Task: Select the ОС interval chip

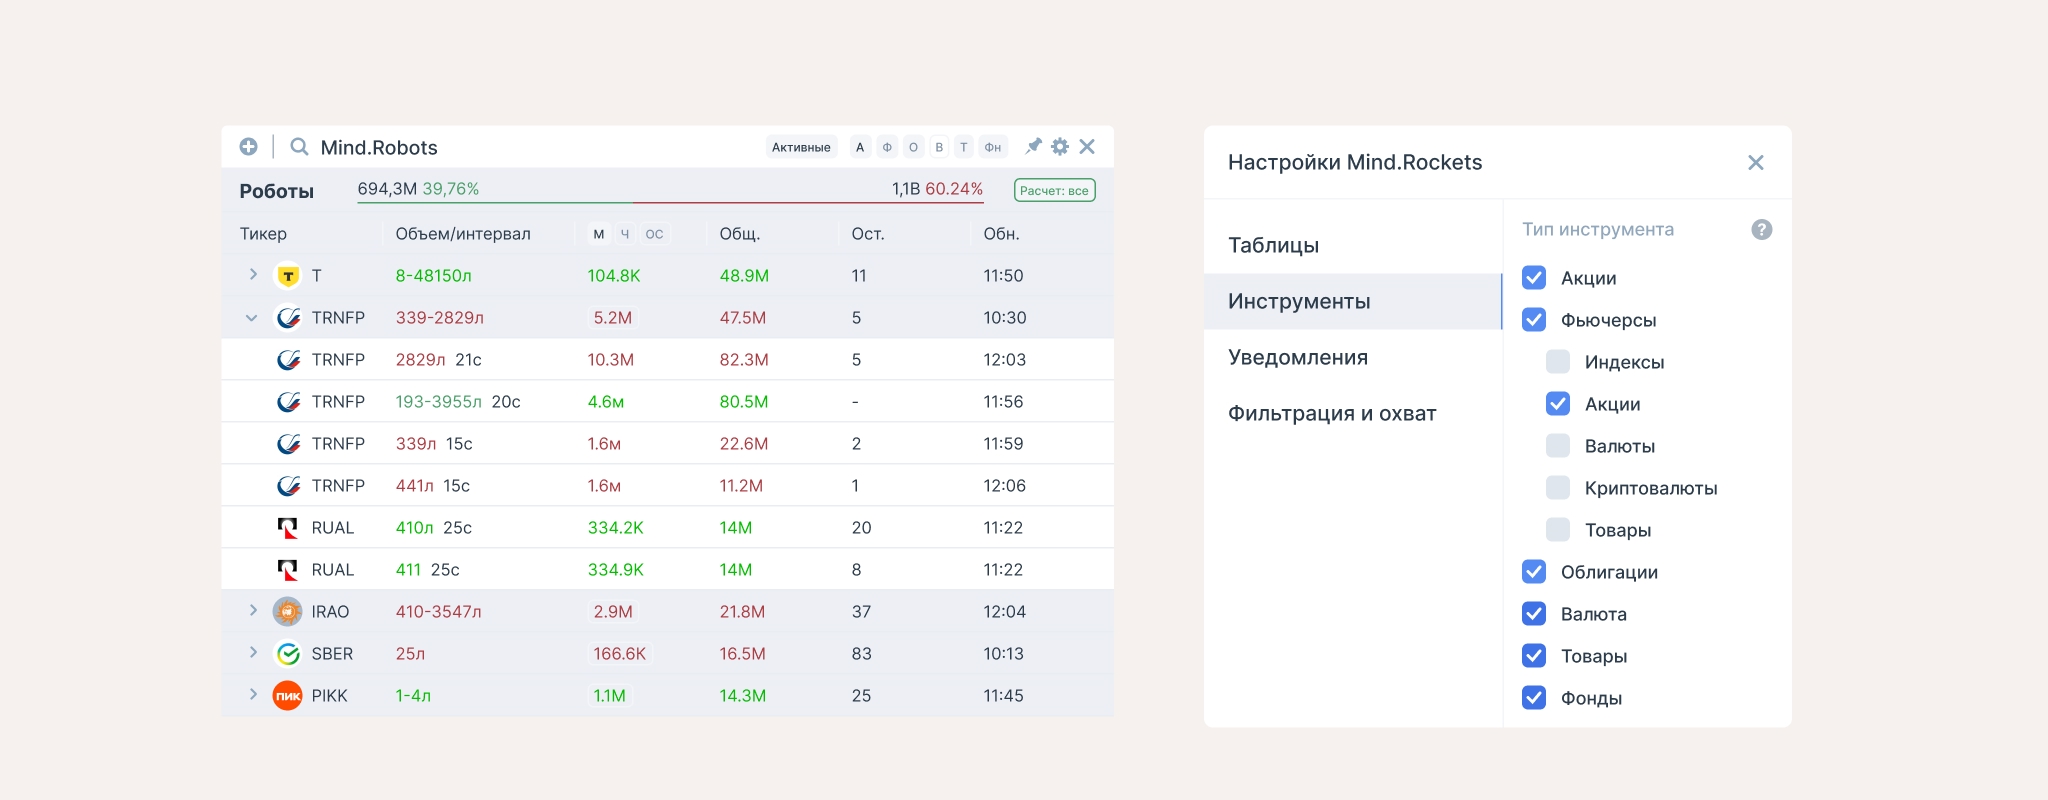Action: pos(654,234)
